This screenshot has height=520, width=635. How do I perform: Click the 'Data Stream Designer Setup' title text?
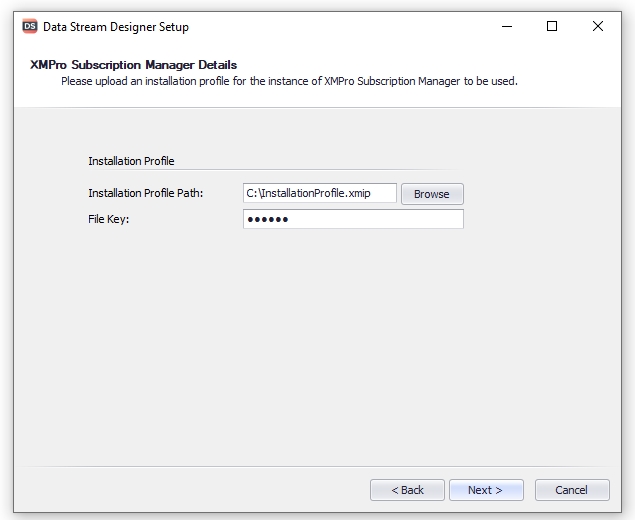pyautogui.click(x=116, y=27)
